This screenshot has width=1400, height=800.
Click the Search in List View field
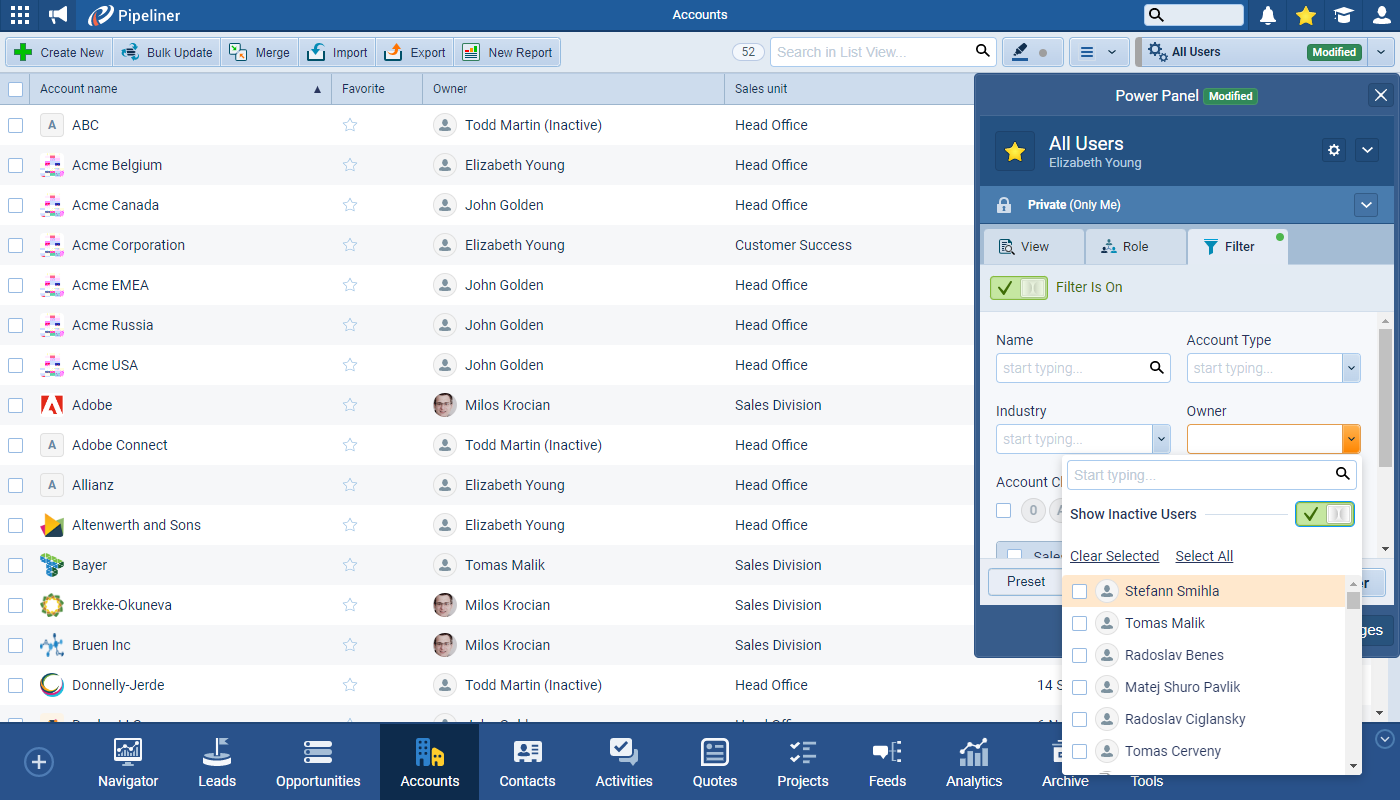[872, 52]
